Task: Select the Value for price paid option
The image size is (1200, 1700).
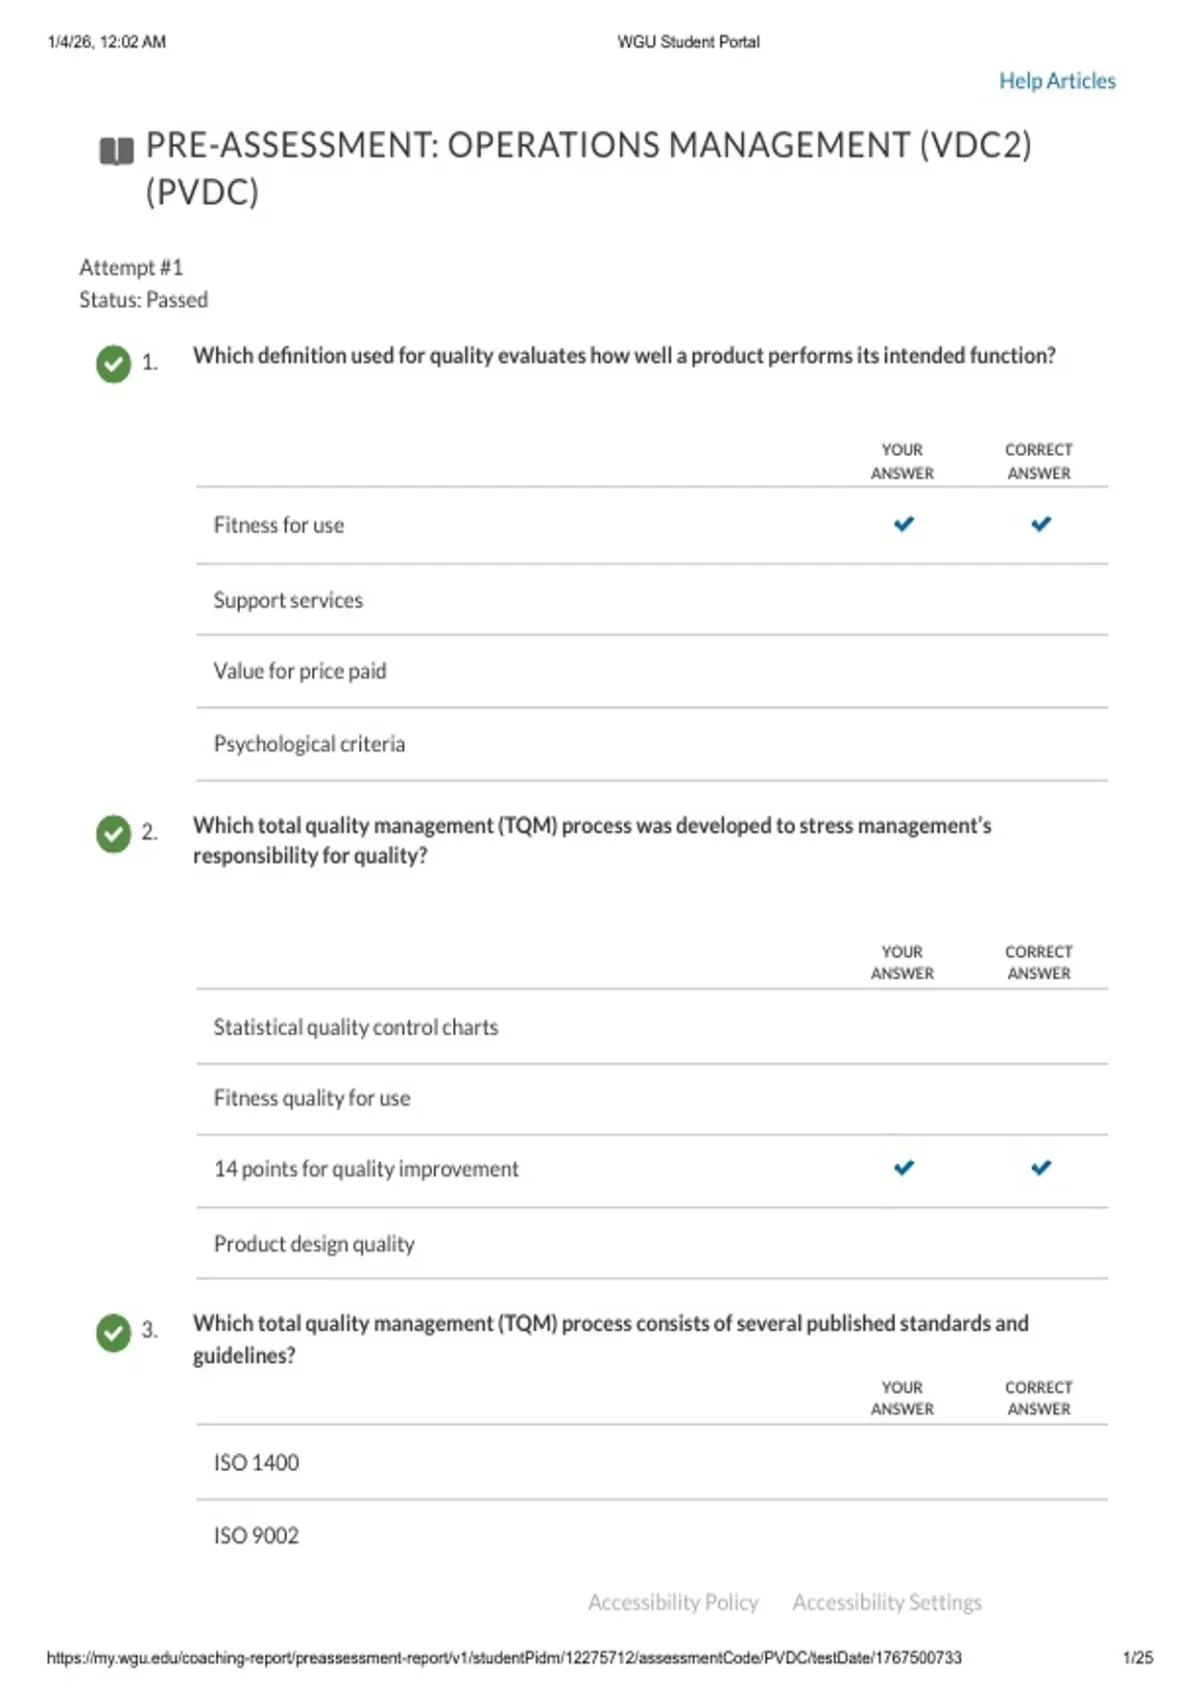Action: pyautogui.click(x=652, y=671)
